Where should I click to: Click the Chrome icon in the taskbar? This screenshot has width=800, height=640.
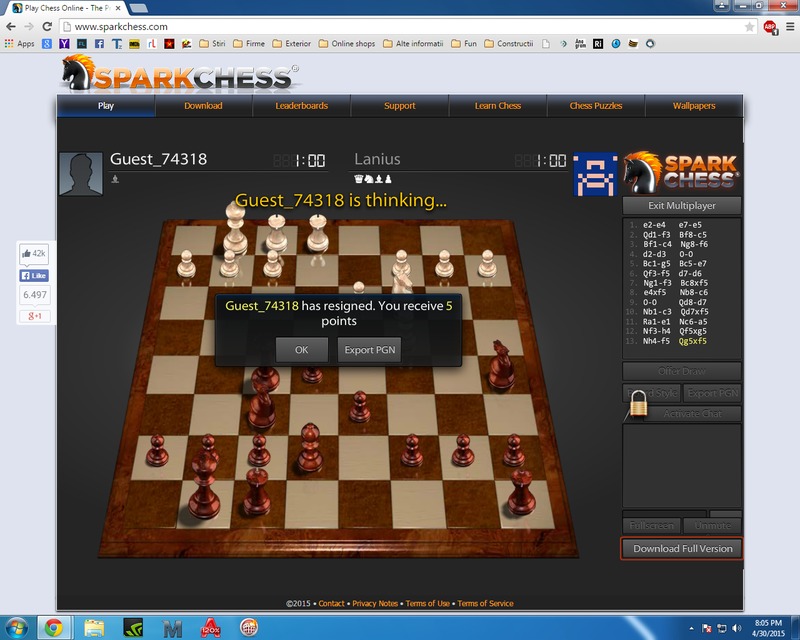[x=54, y=628]
